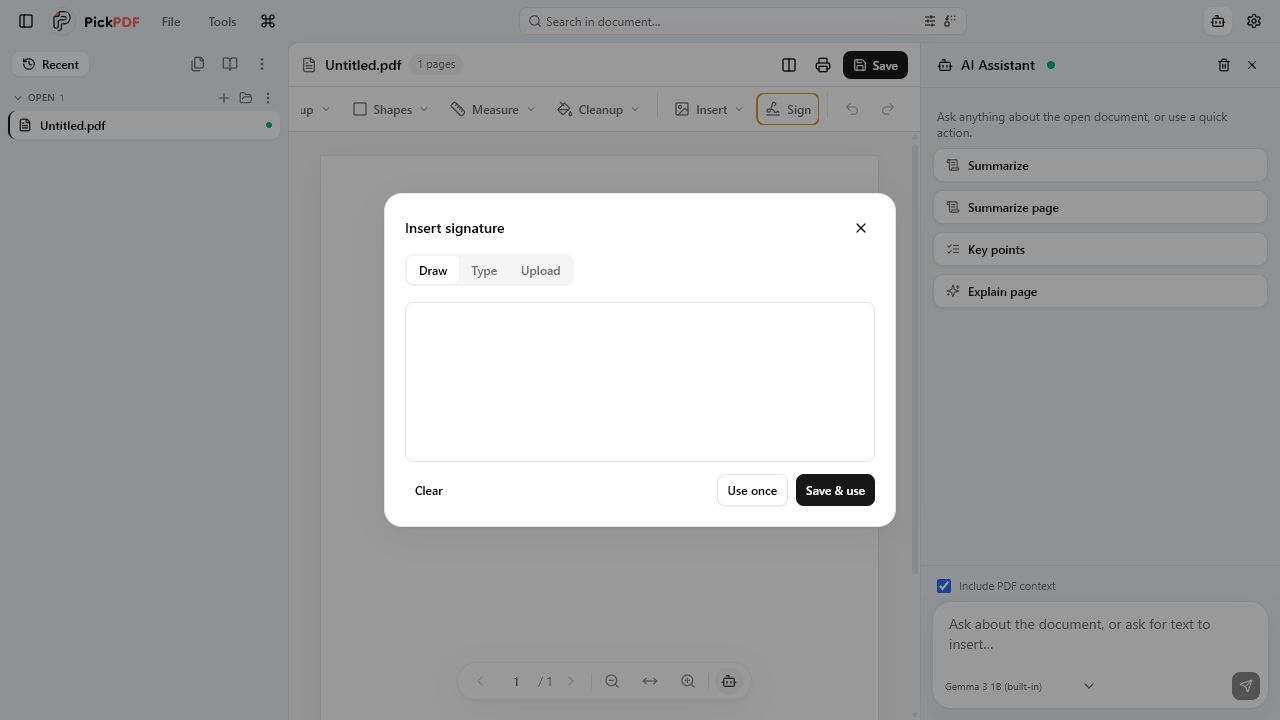Click the signature drawing canvas

click(640, 382)
